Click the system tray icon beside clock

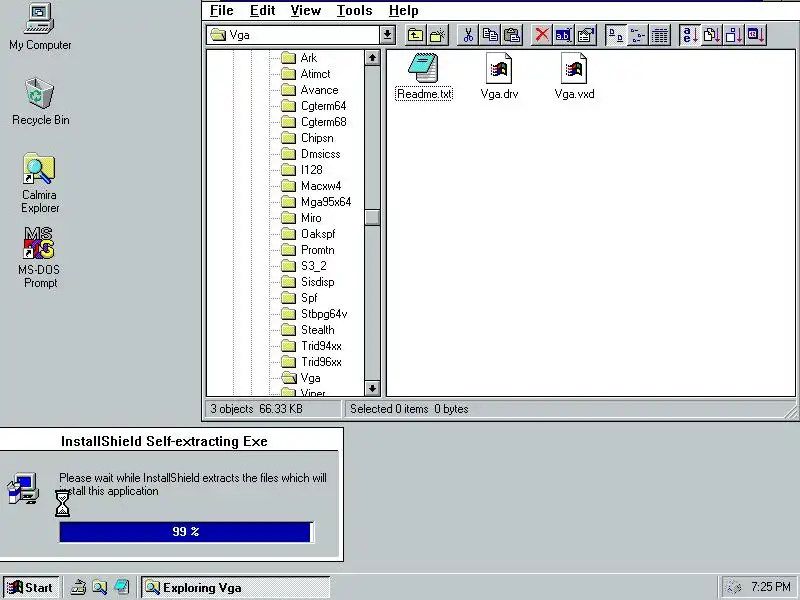click(x=733, y=587)
